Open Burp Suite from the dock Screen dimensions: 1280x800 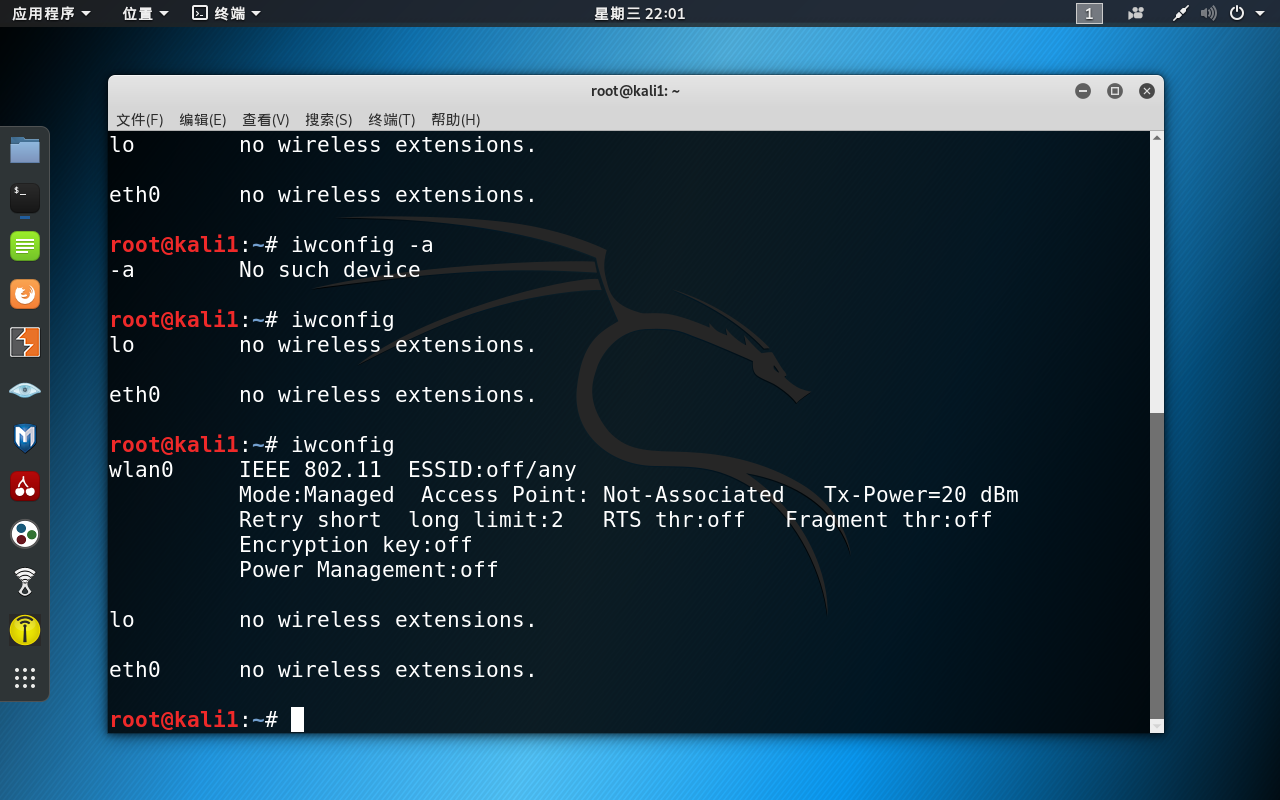25,342
